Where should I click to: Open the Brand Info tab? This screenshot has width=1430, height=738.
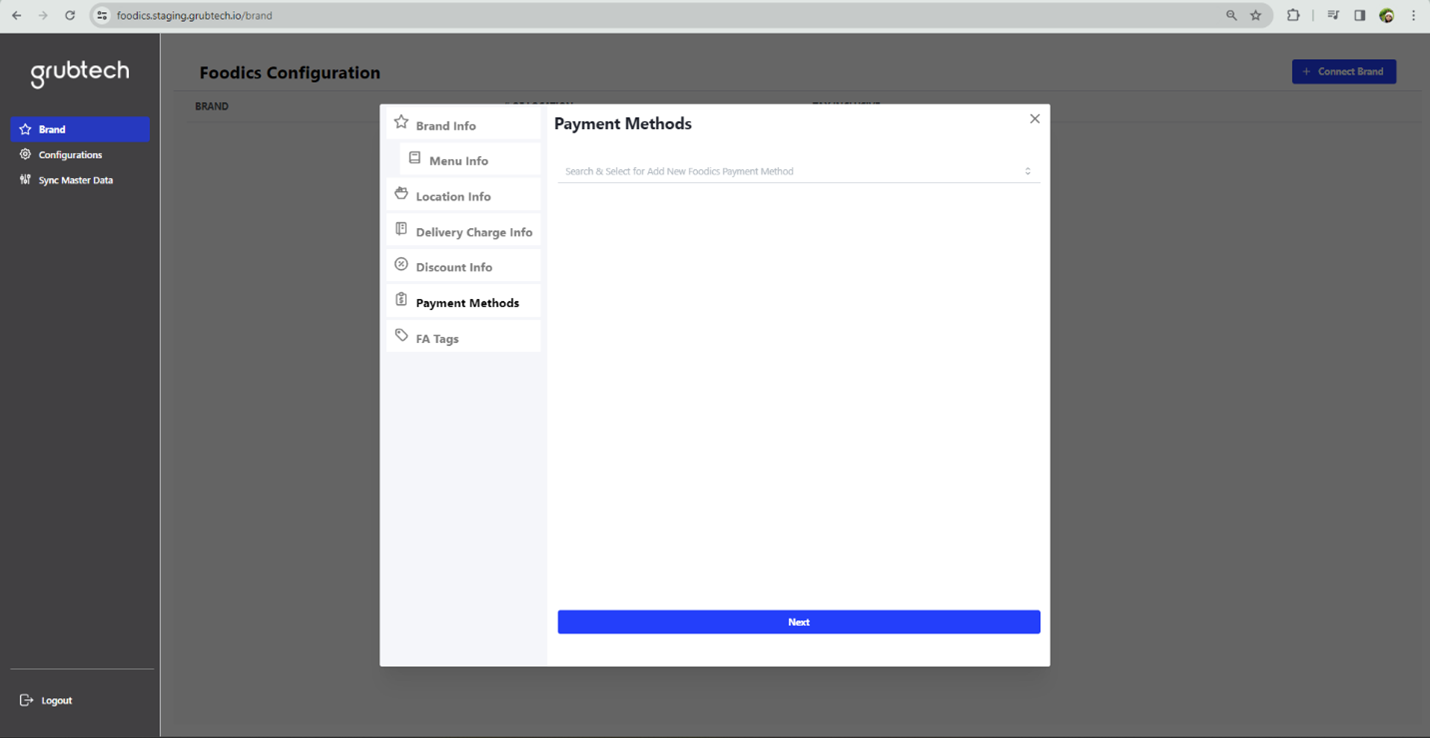point(464,125)
